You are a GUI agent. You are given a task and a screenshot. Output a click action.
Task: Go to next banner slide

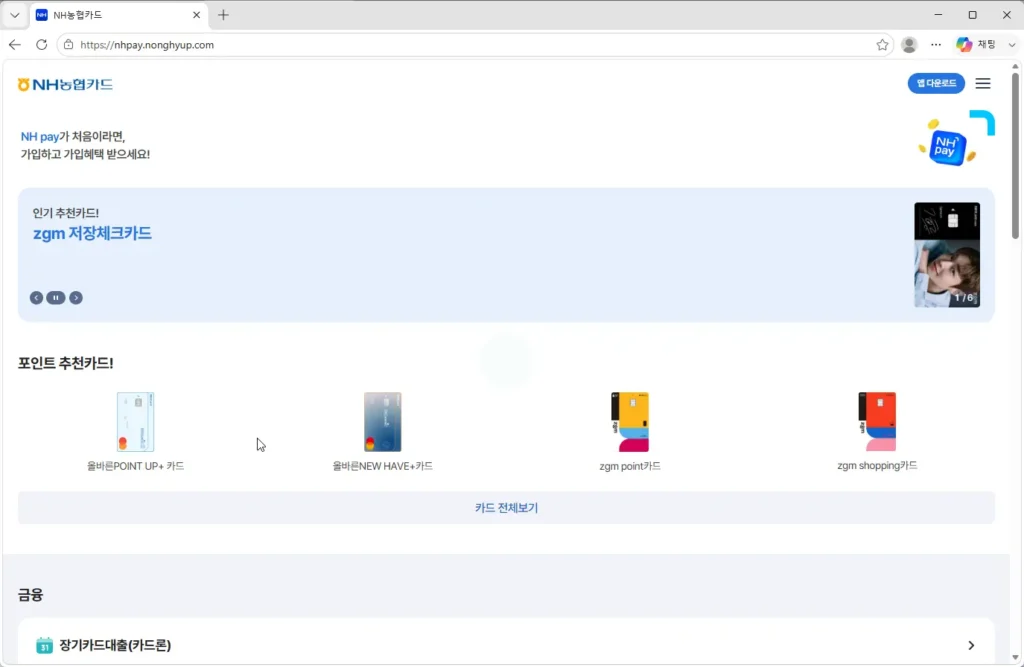[x=76, y=298]
